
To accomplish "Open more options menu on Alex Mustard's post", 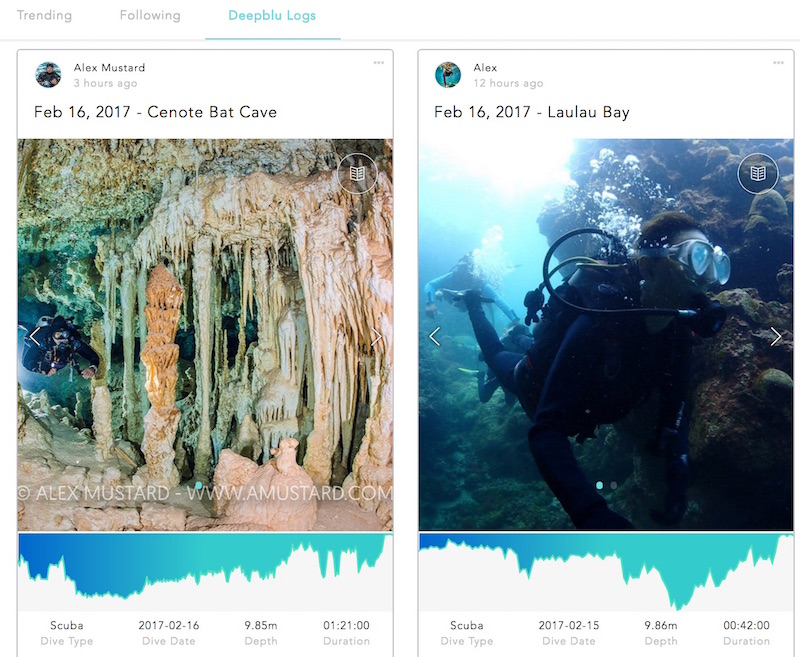I will pos(379,63).
